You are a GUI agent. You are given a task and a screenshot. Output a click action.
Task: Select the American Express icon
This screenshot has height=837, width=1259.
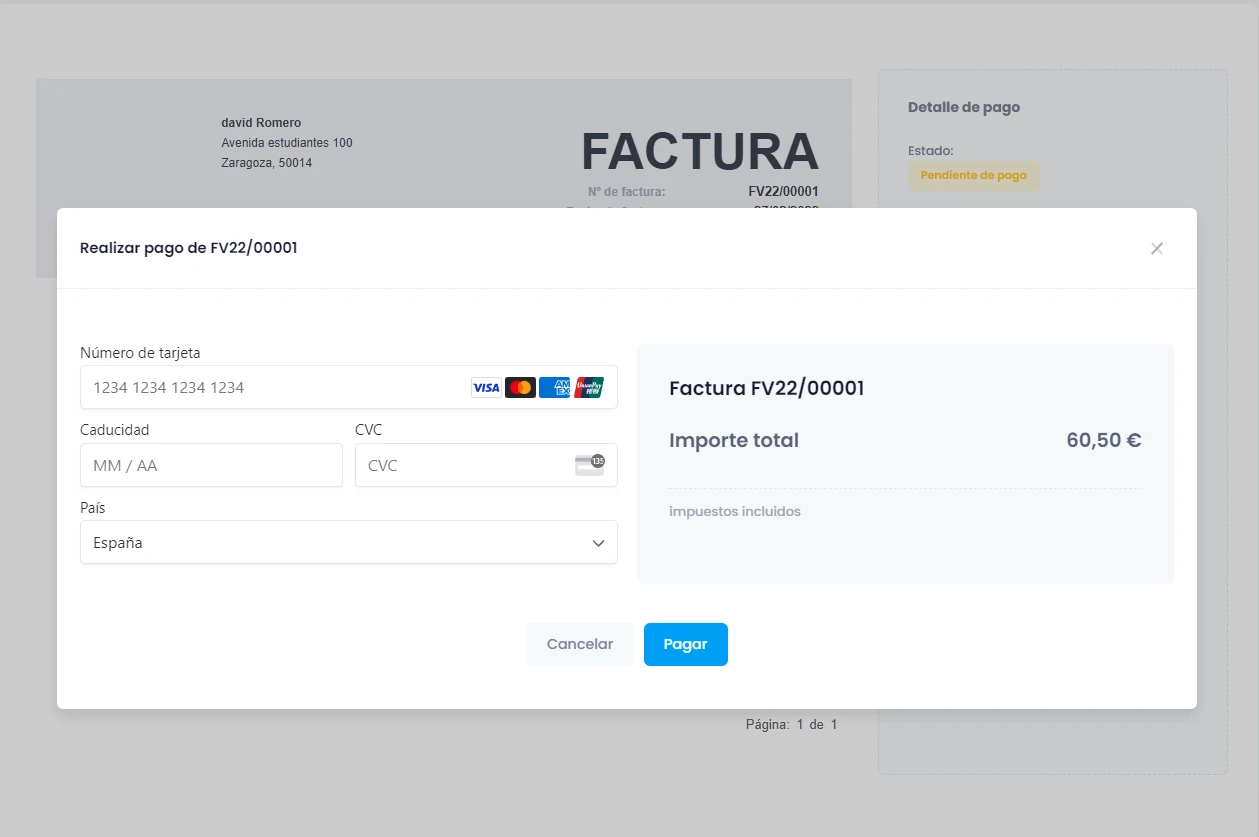pos(556,387)
